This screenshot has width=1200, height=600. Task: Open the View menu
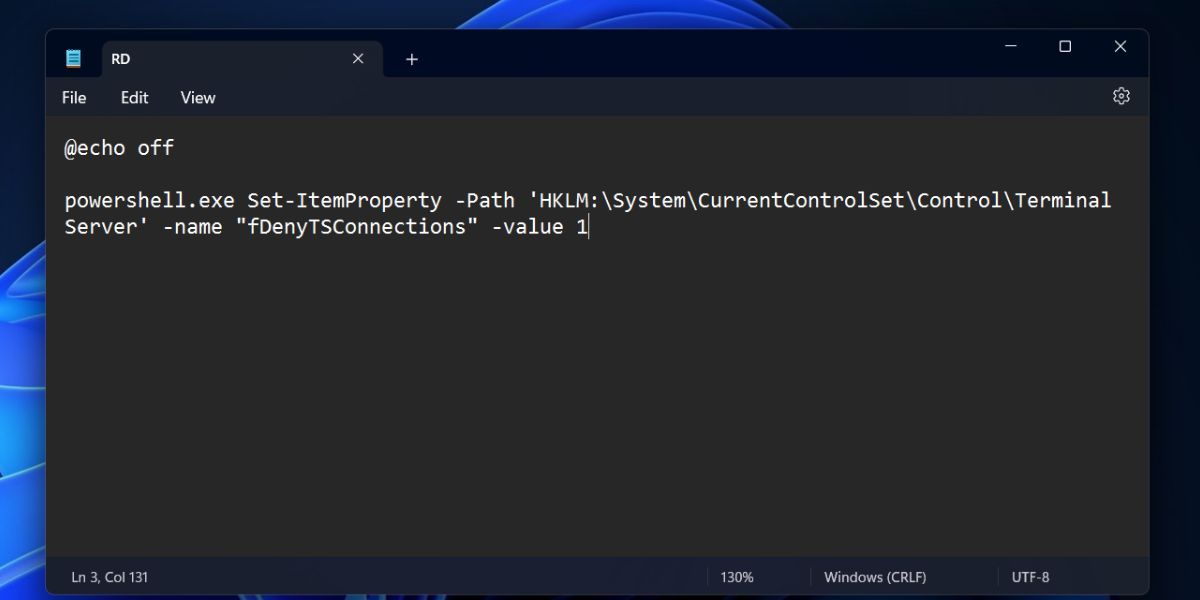(x=198, y=97)
